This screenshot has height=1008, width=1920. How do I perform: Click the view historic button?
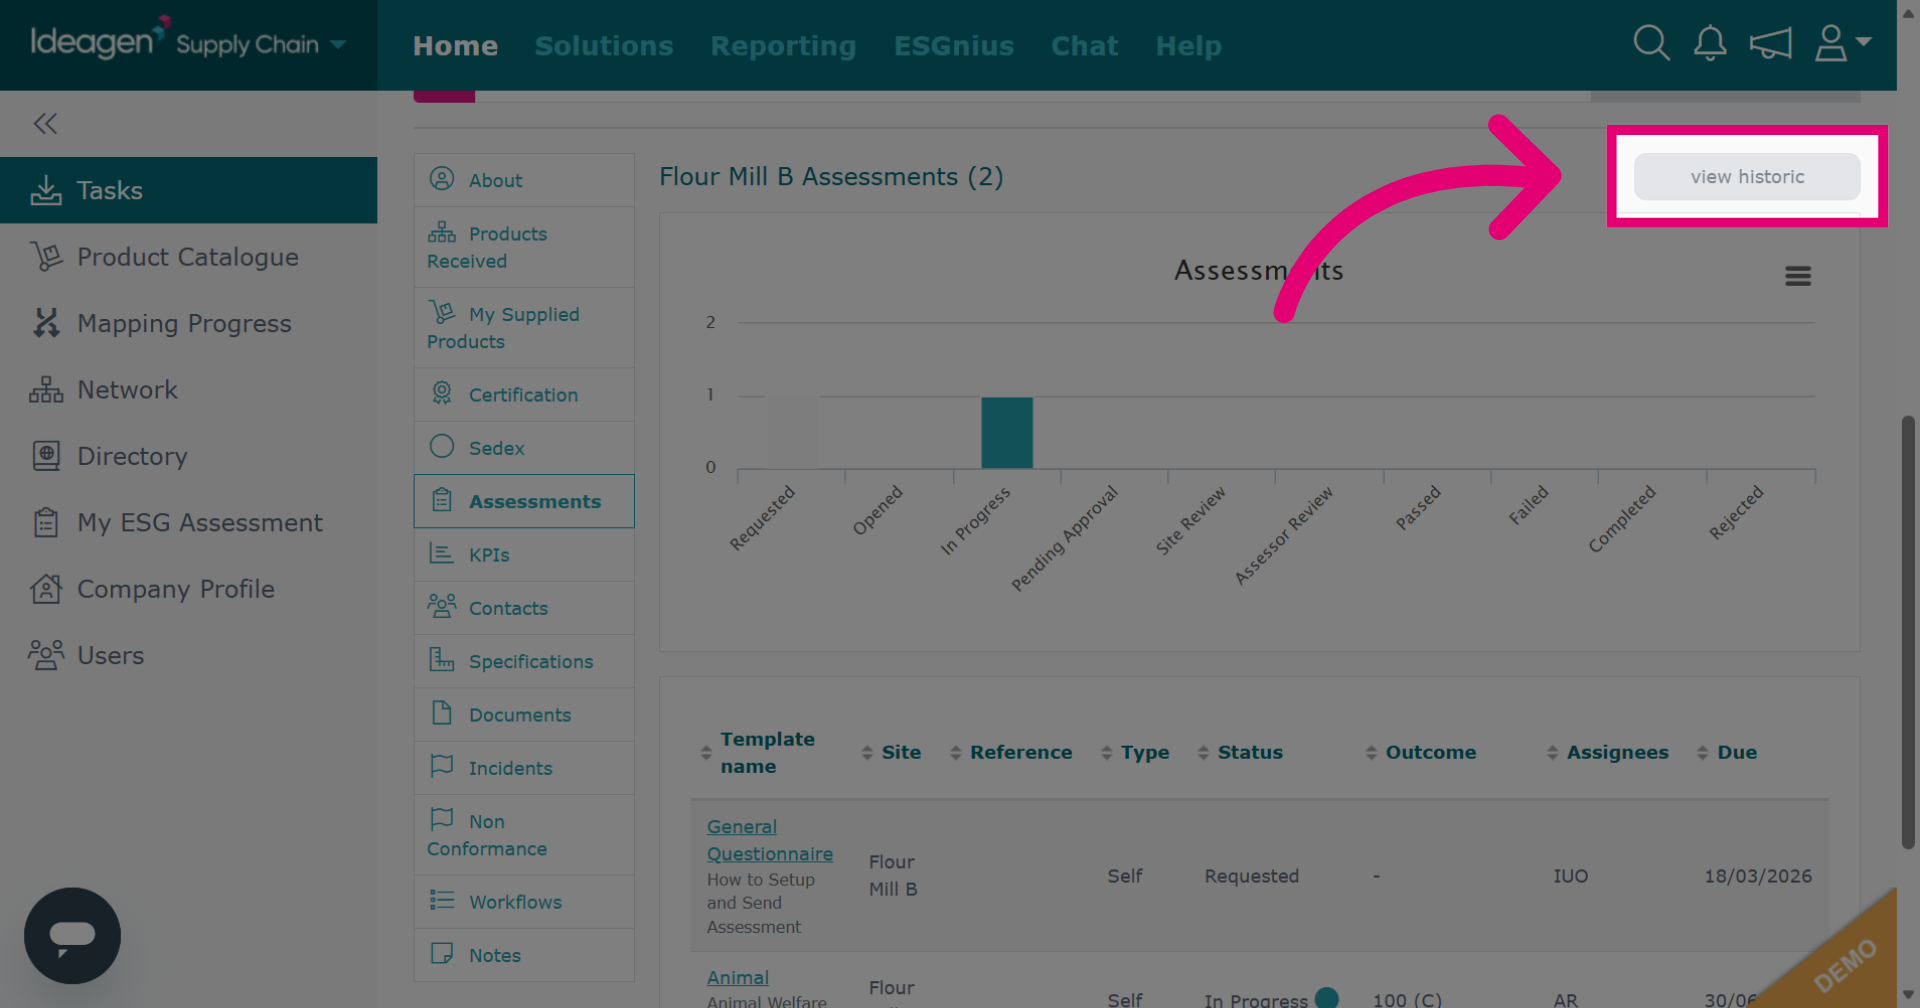click(x=1747, y=177)
